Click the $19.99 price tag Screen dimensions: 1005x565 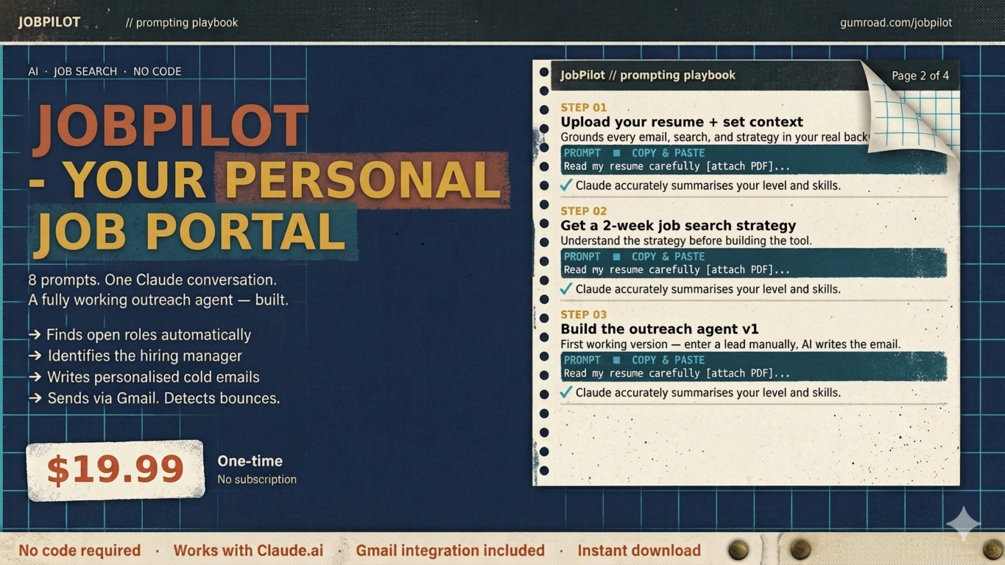pyautogui.click(x=115, y=470)
